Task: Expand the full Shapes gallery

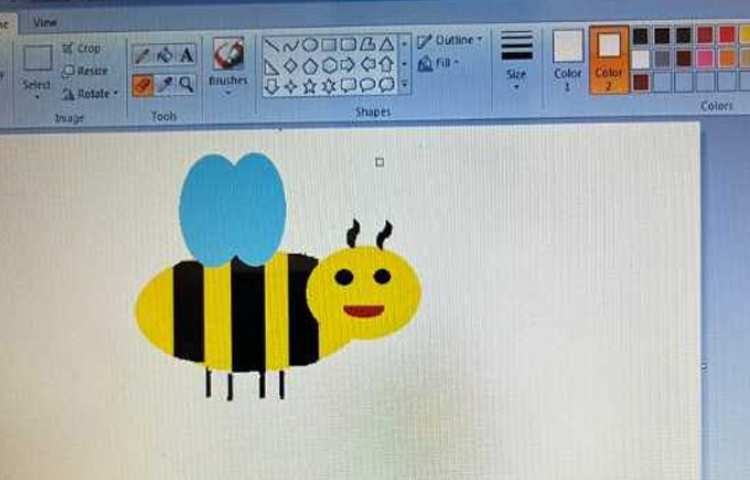Action: pos(405,85)
